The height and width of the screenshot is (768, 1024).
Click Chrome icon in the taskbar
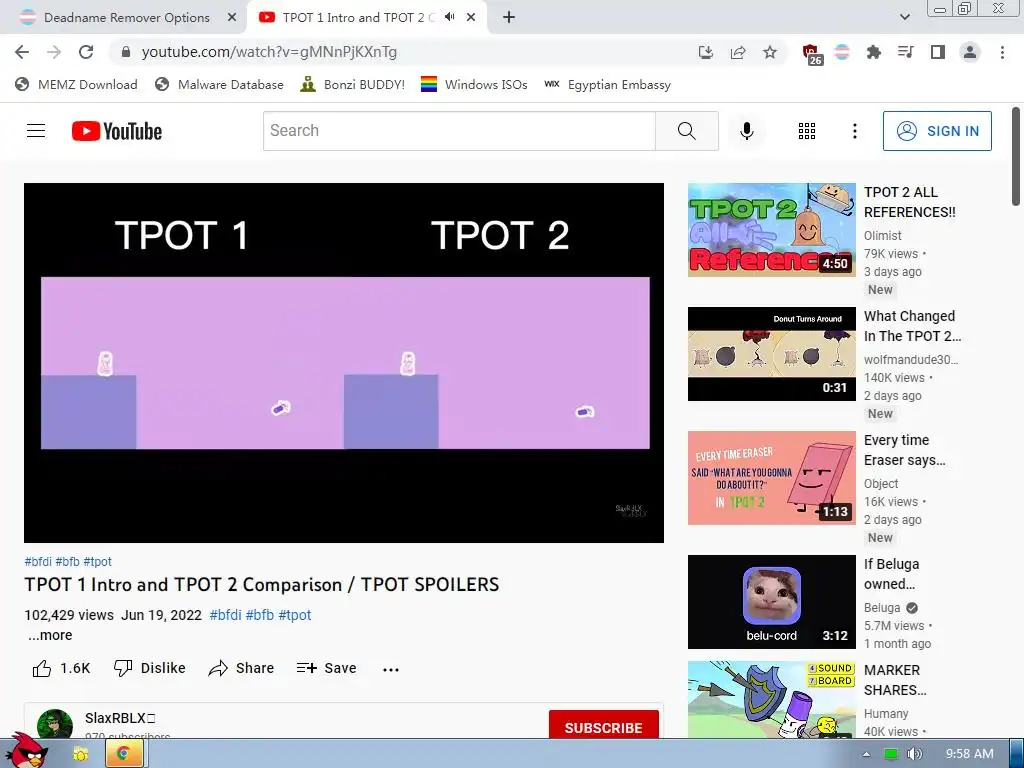[122, 754]
